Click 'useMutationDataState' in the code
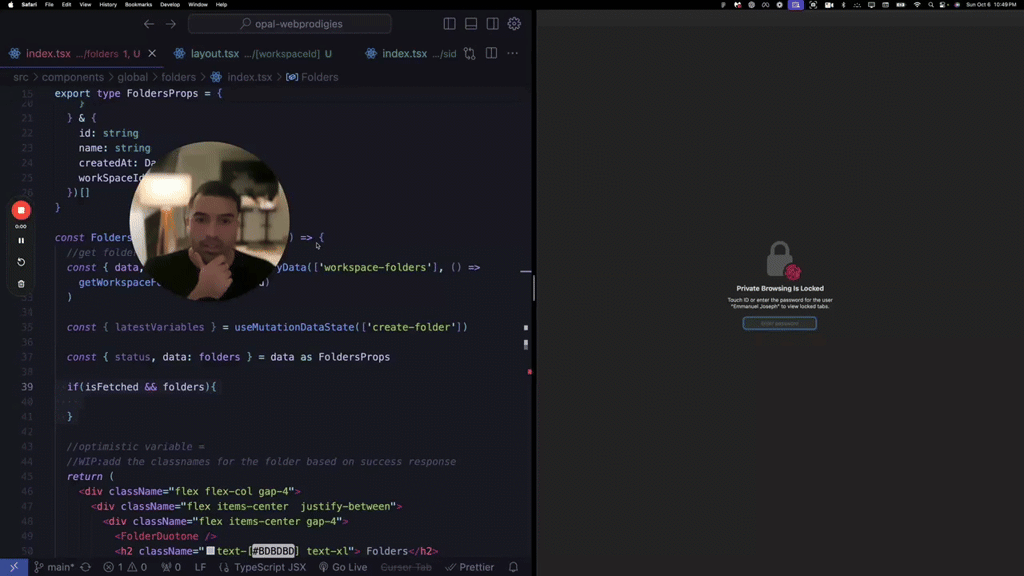Image resolution: width=1024 pixels, height=576 pixels. (x=295, y=327)
